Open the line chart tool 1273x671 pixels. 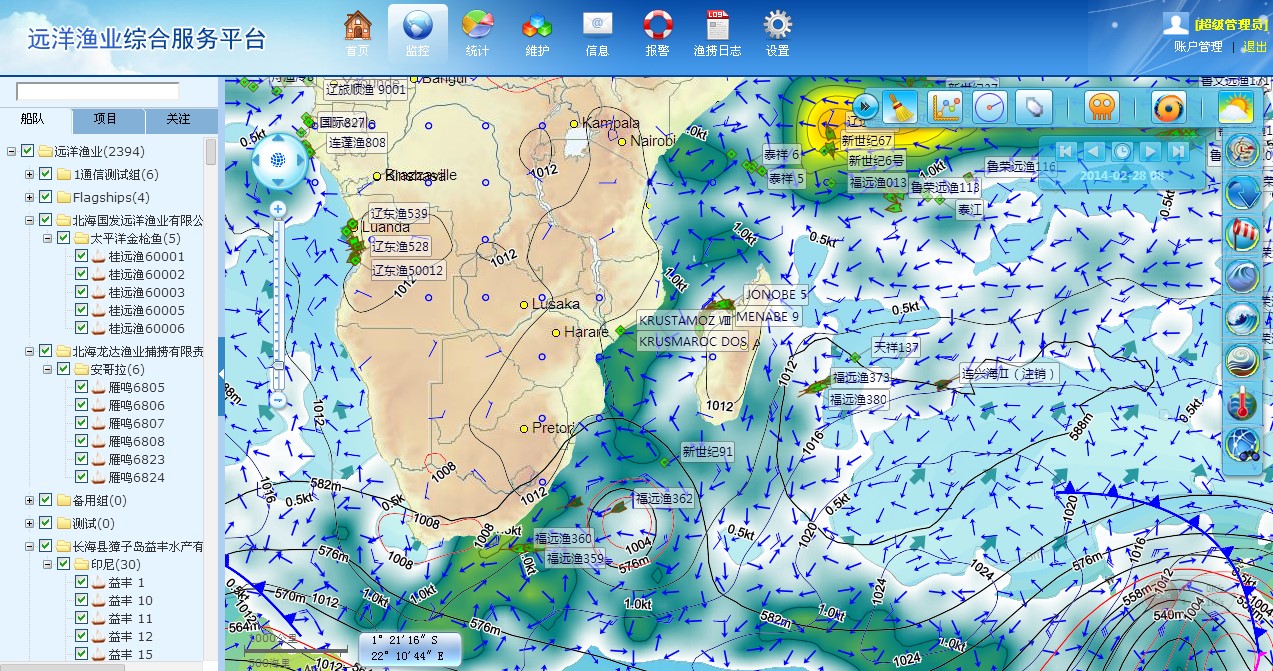tap(945, 107)
